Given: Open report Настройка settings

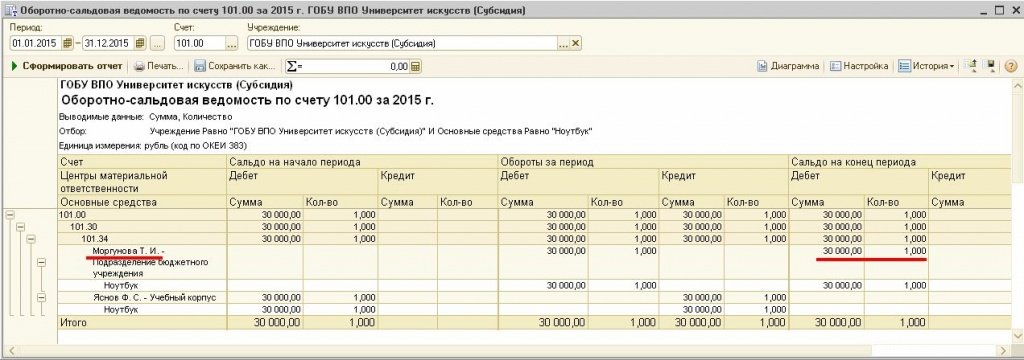Looking at the screenshot, I should pyautogui.click(x=859, y=66).
